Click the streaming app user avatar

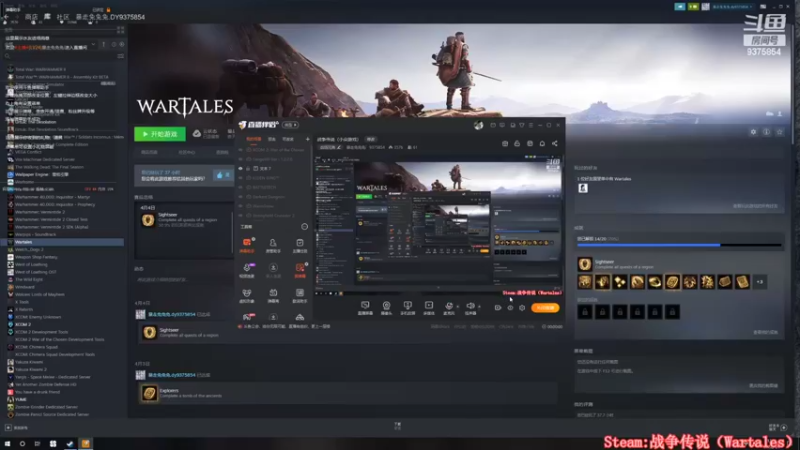pyautogui.click(x=478, y=125)
